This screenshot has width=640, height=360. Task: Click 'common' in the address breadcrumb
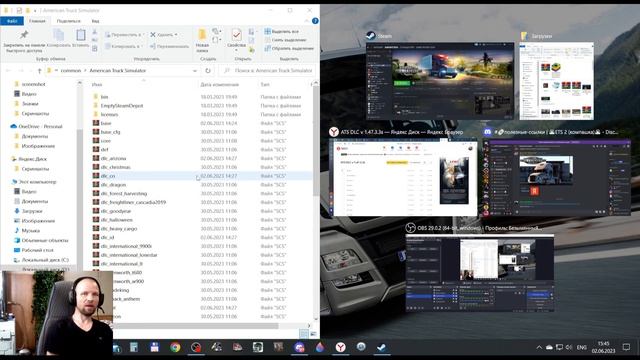tap(71, 71)
